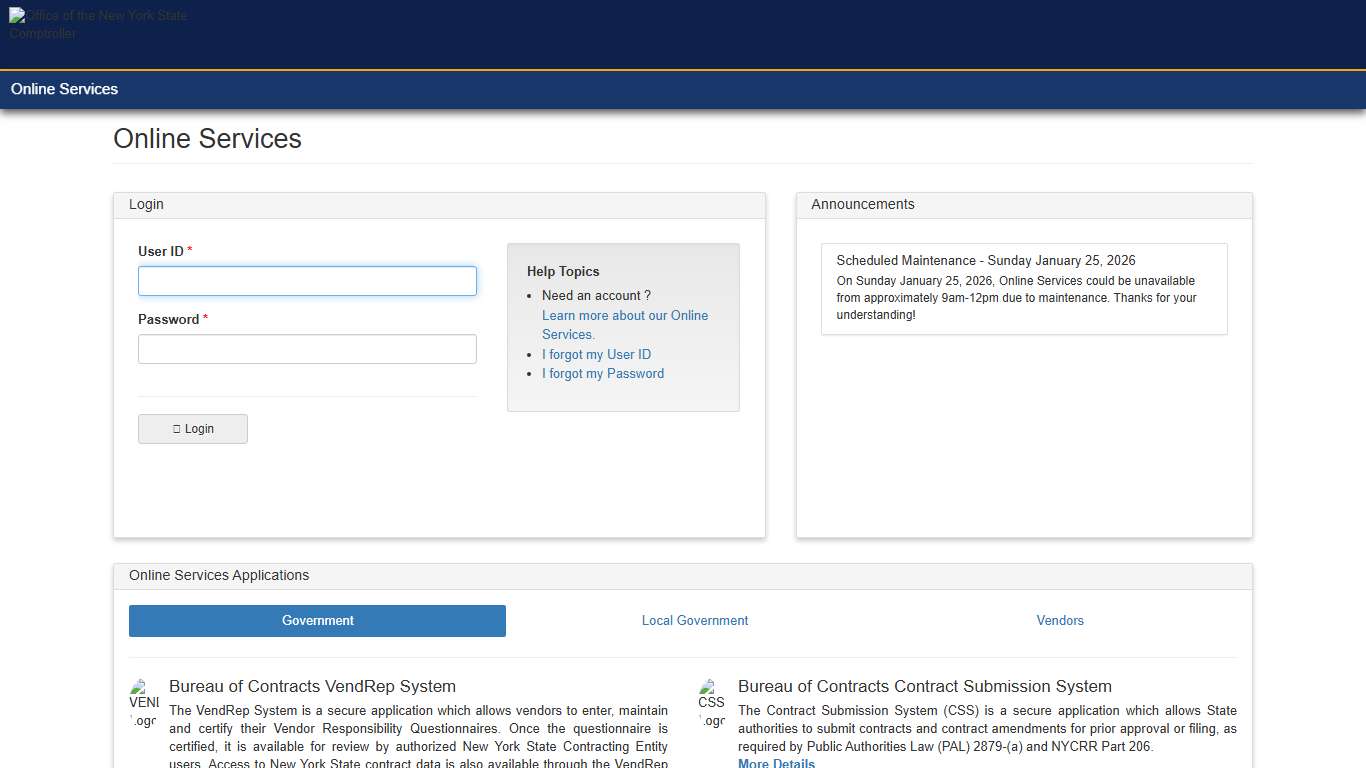
Task: Click the Office of the NYS Comptroller logo
Action: point(97,24)
